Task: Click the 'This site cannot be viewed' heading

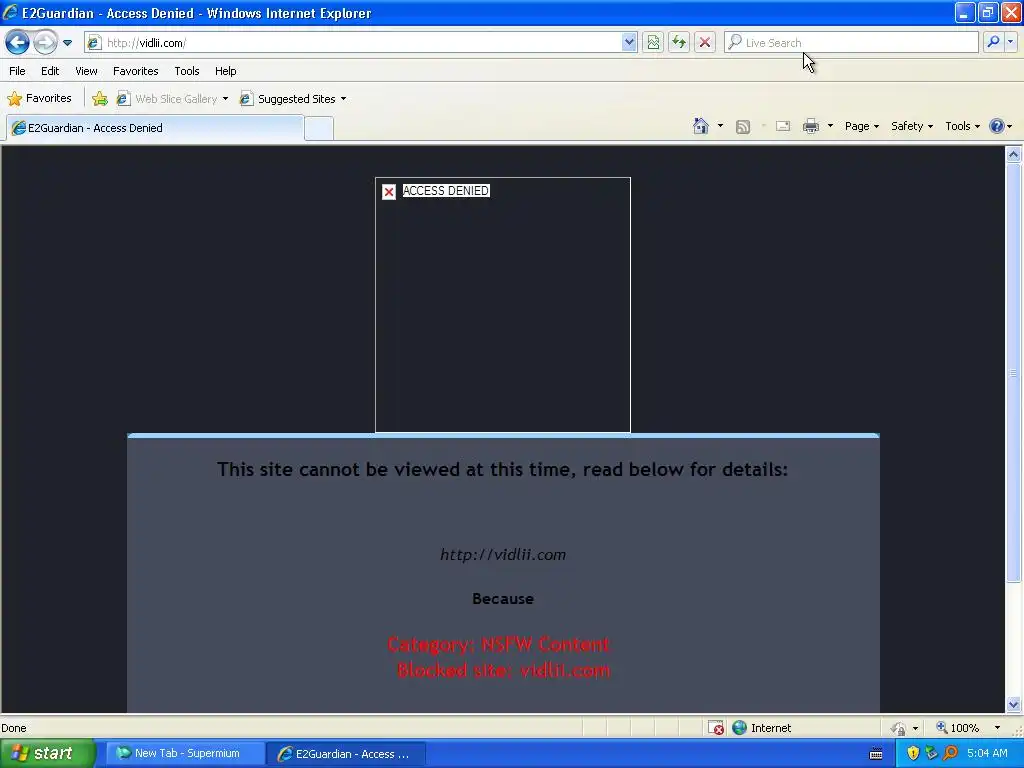Action: click(503, 470)
